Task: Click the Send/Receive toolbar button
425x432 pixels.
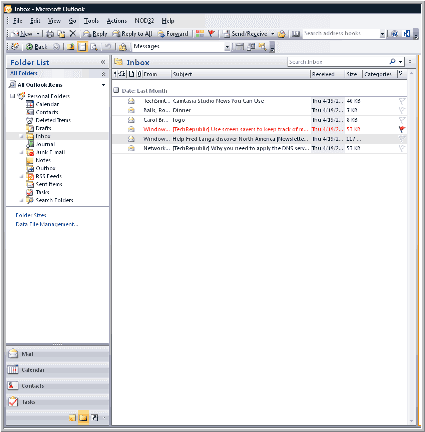Action: tap(246, 34)
